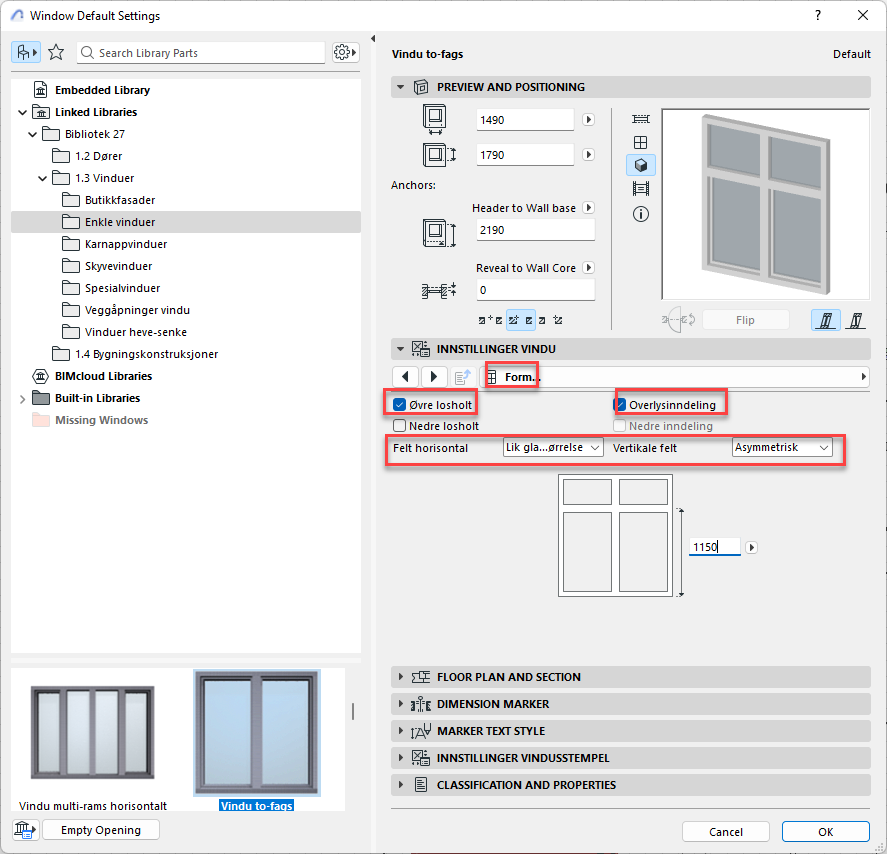Click the Favorites star icon

pos(56,52)
